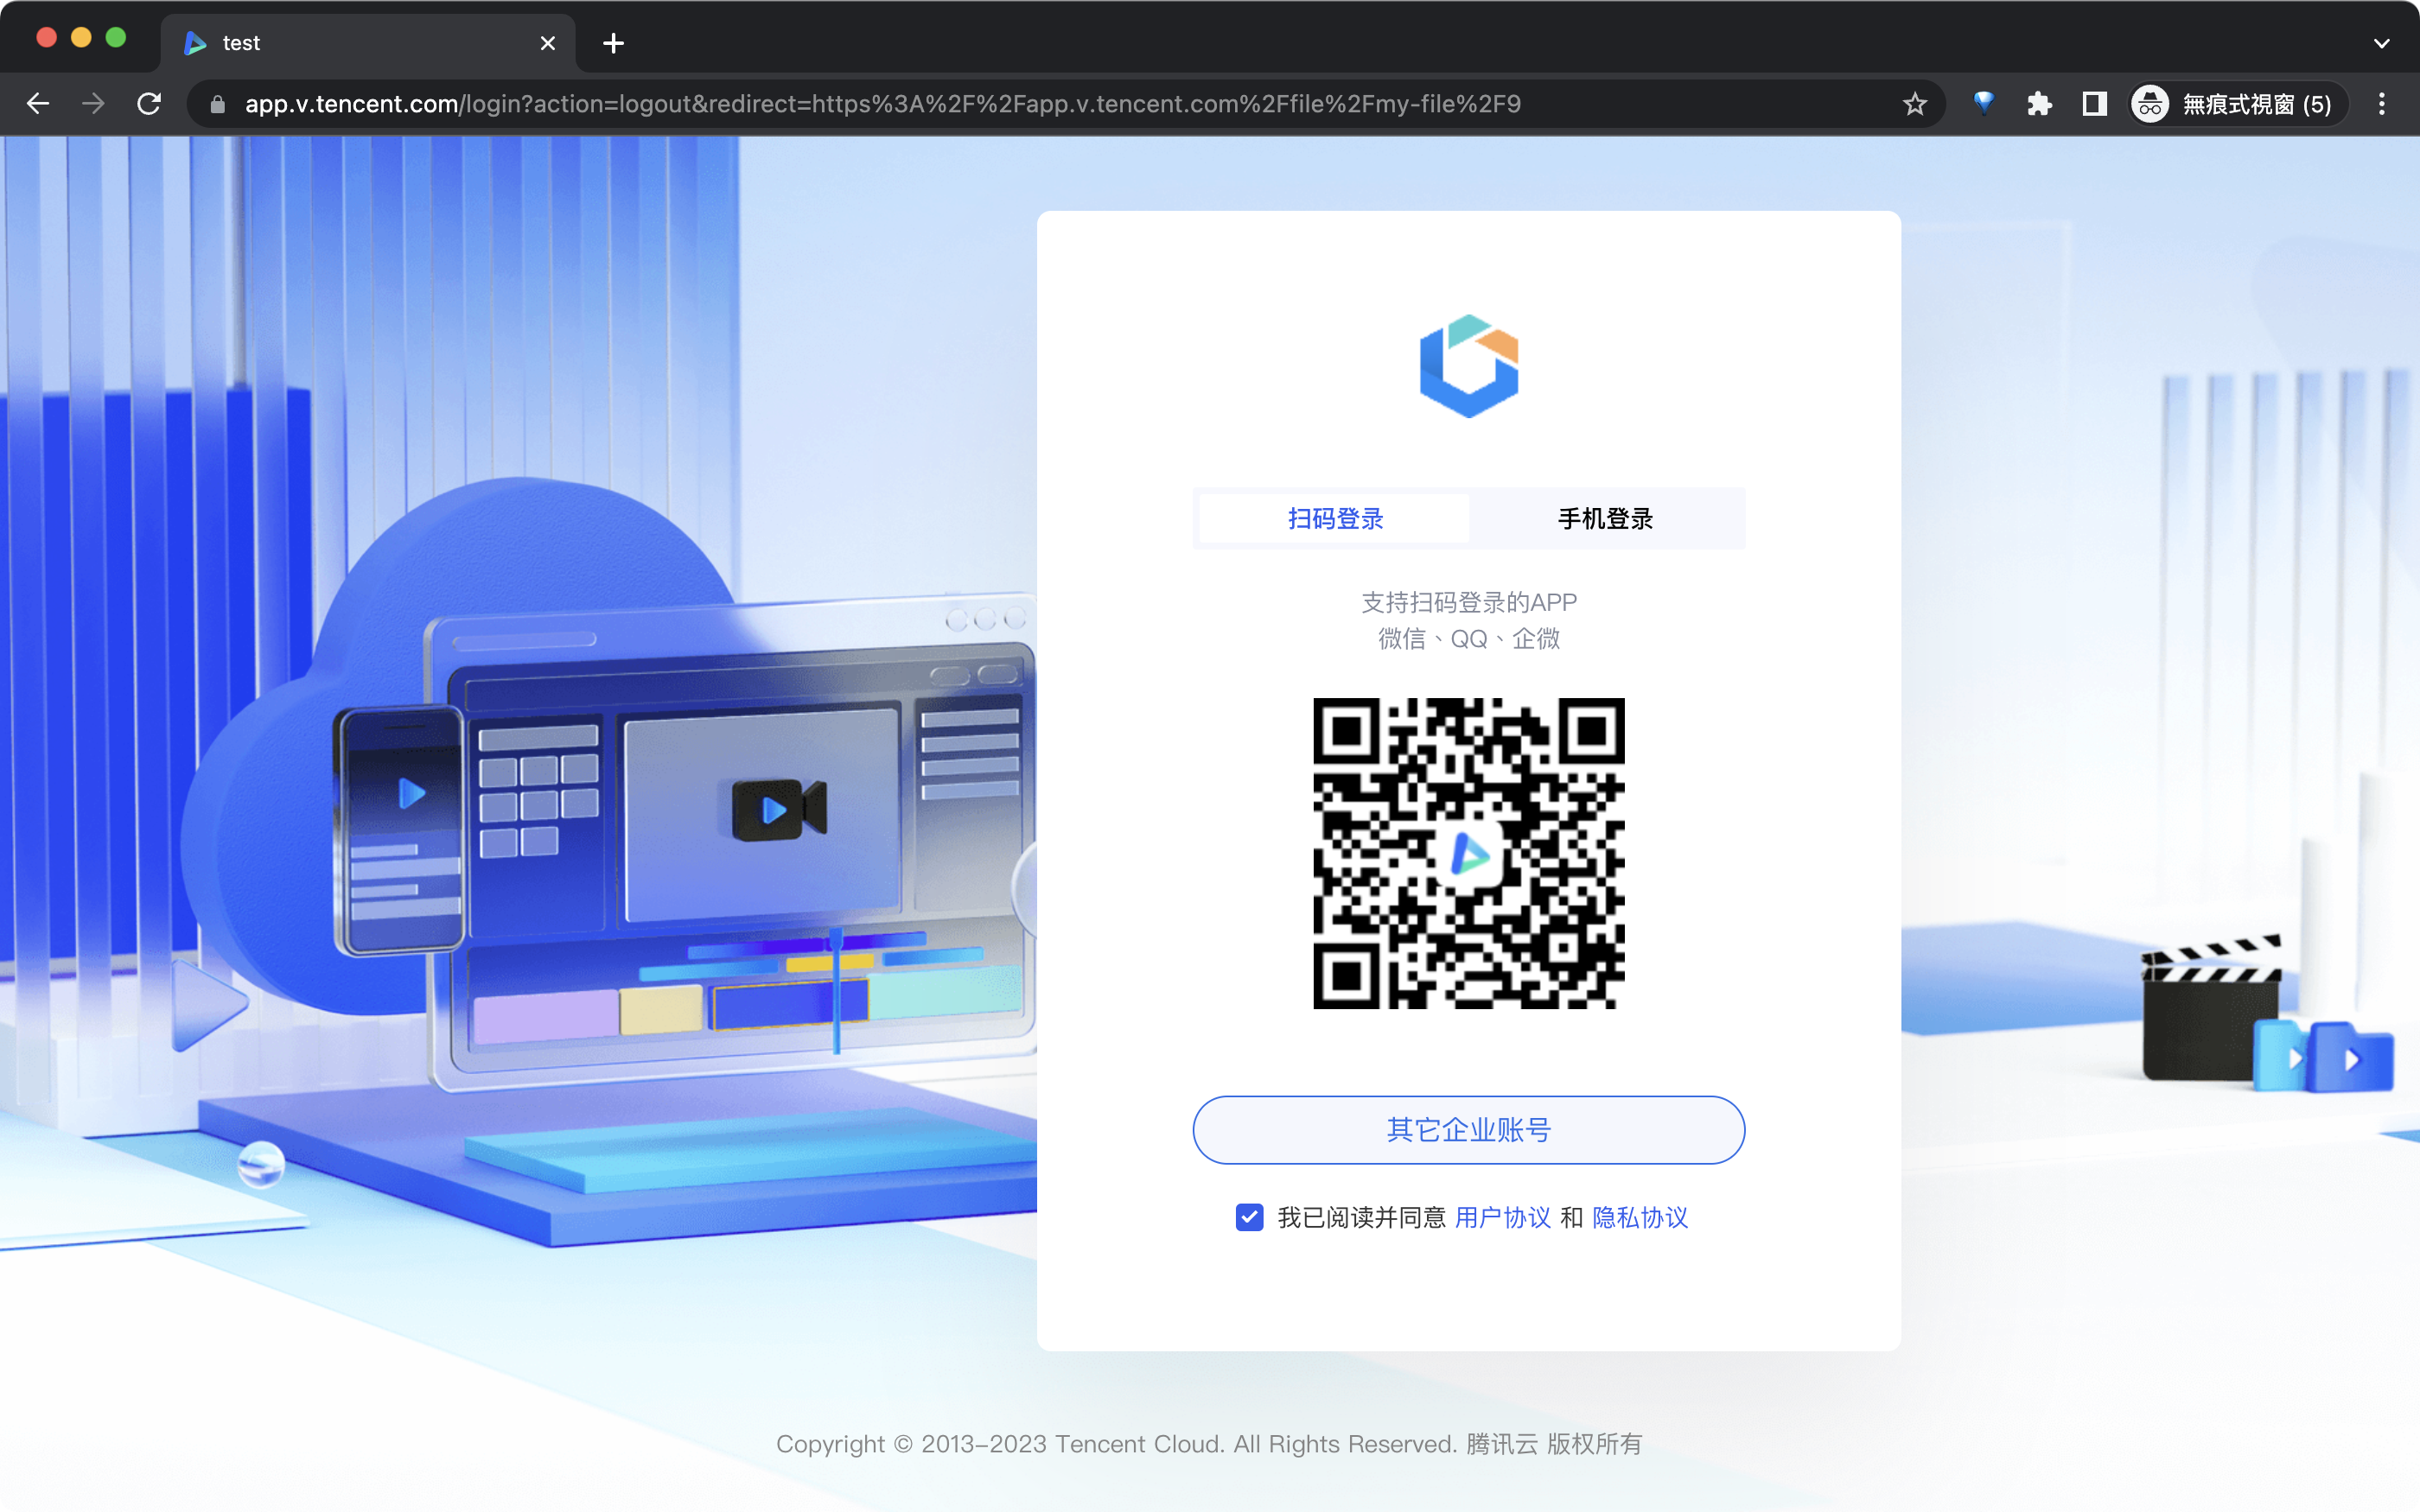The image size is (2420, 1512).
Task: Click the browser back arrow
Action: coord(38,104)
